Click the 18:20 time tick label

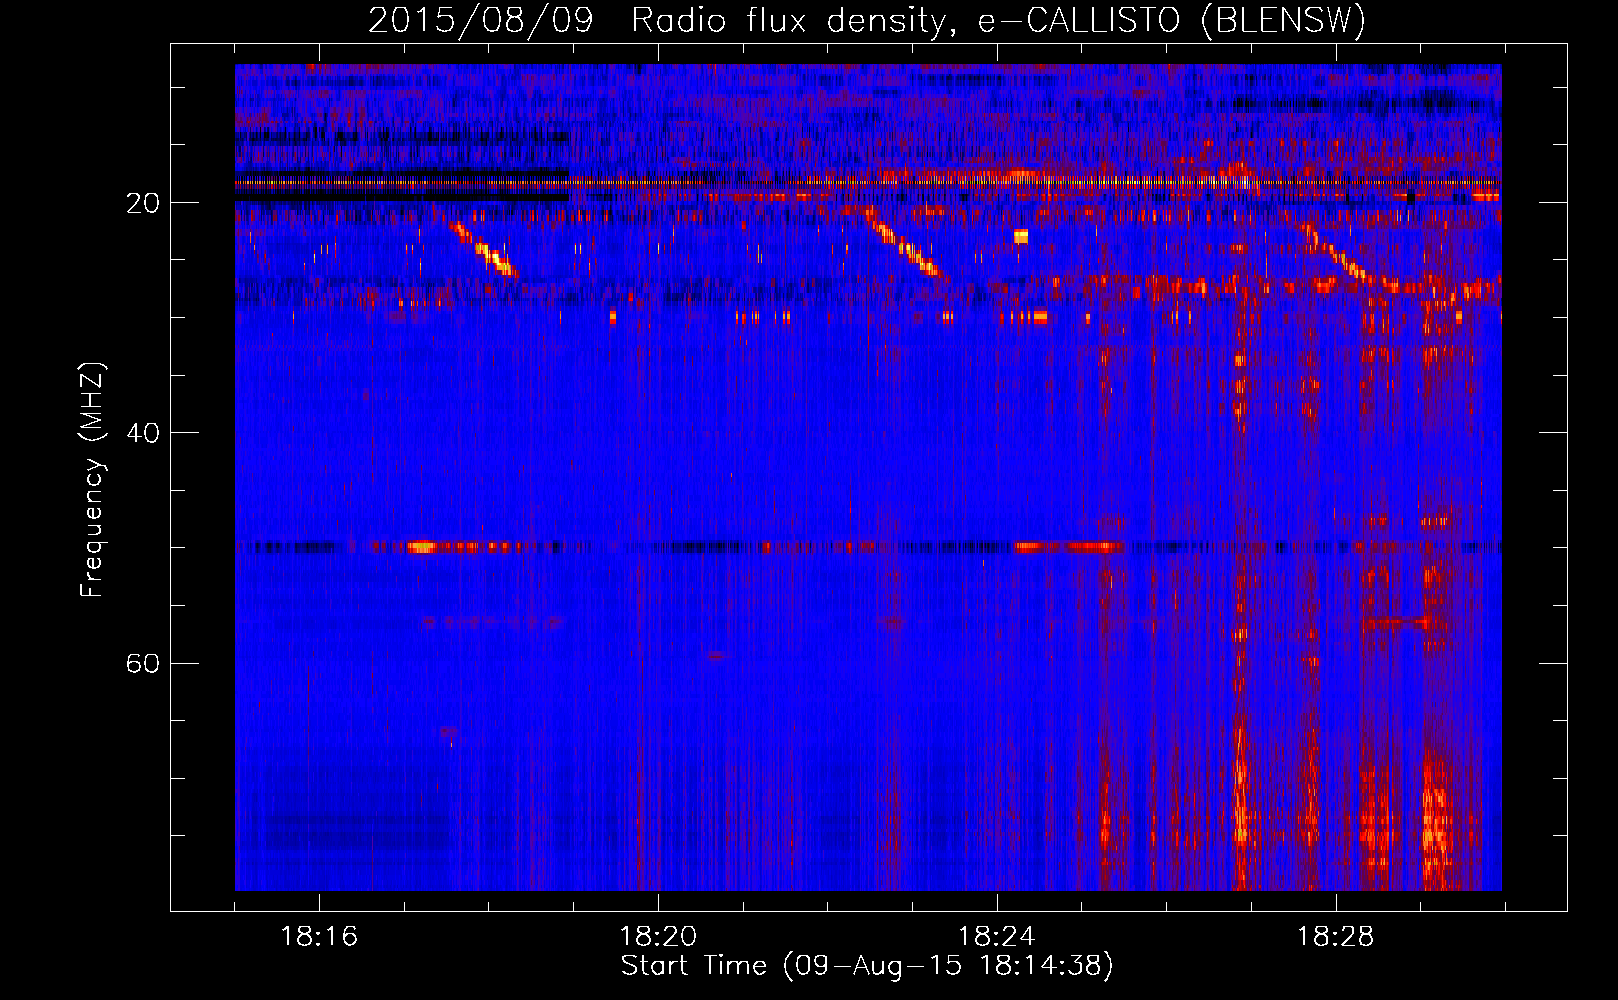(x=658, y=937)
